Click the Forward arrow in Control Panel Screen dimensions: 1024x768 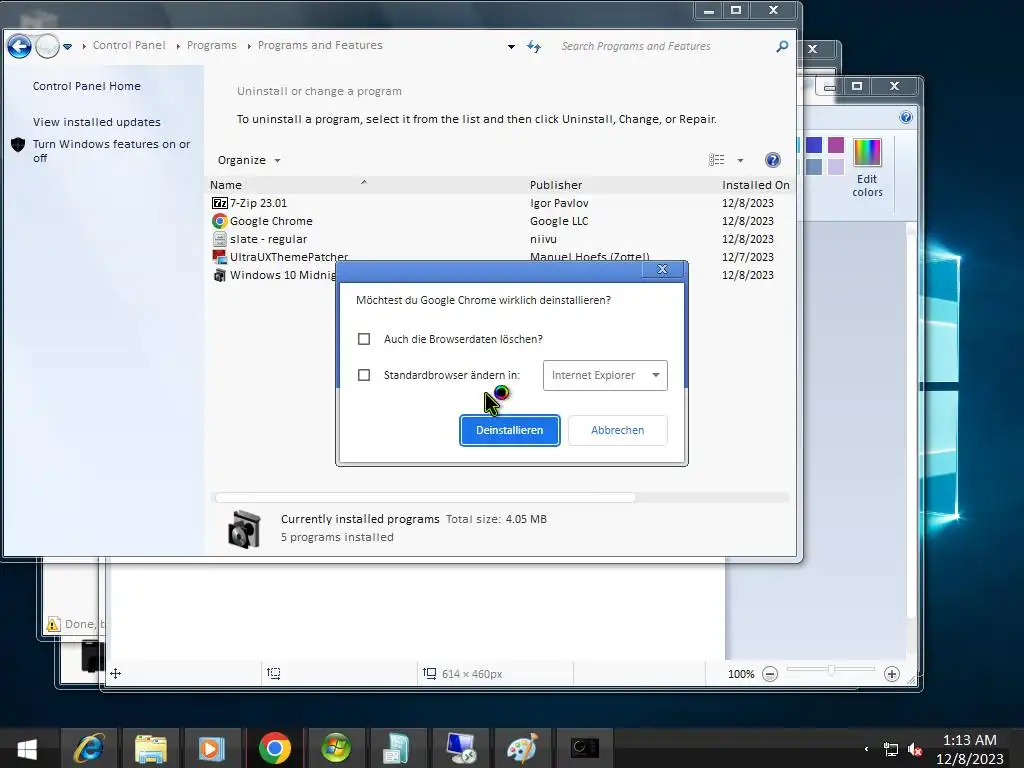[x=47, y=46]
